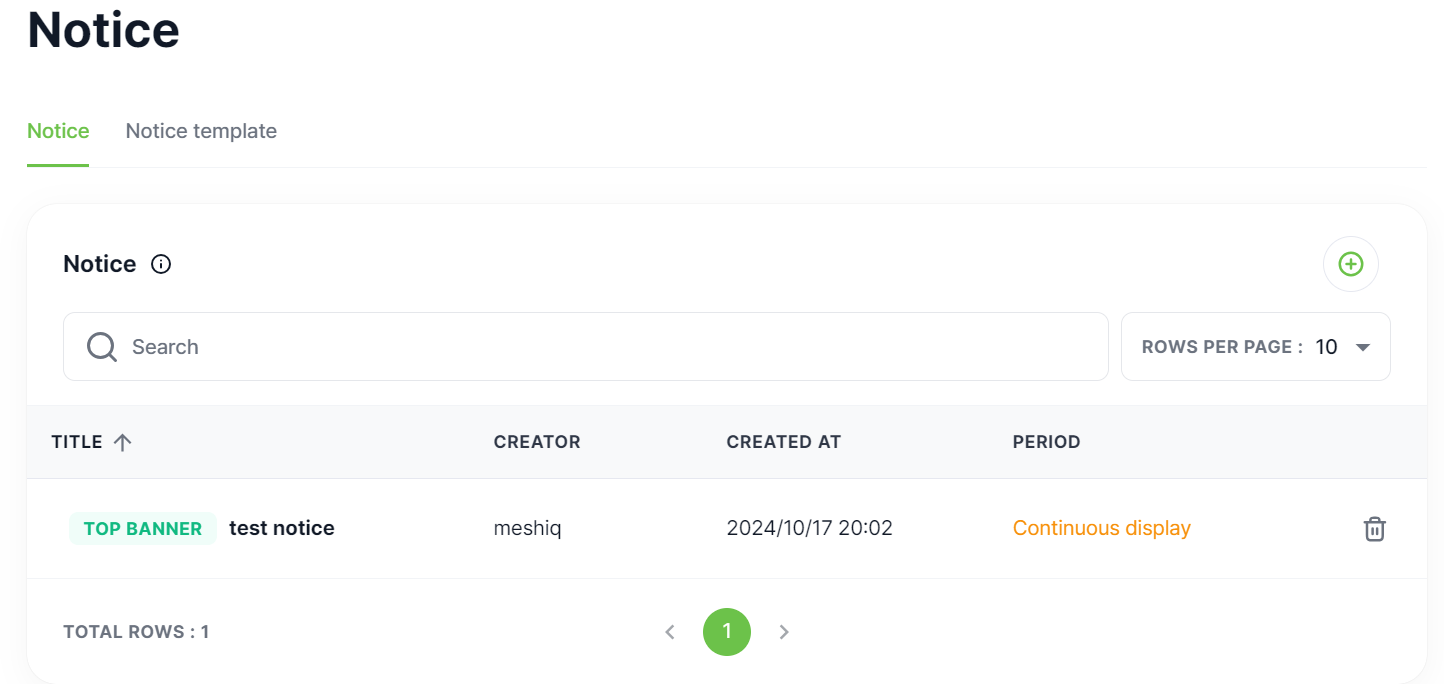Open the test notice entry
The image size is (1444, 684).
(281, 528)
